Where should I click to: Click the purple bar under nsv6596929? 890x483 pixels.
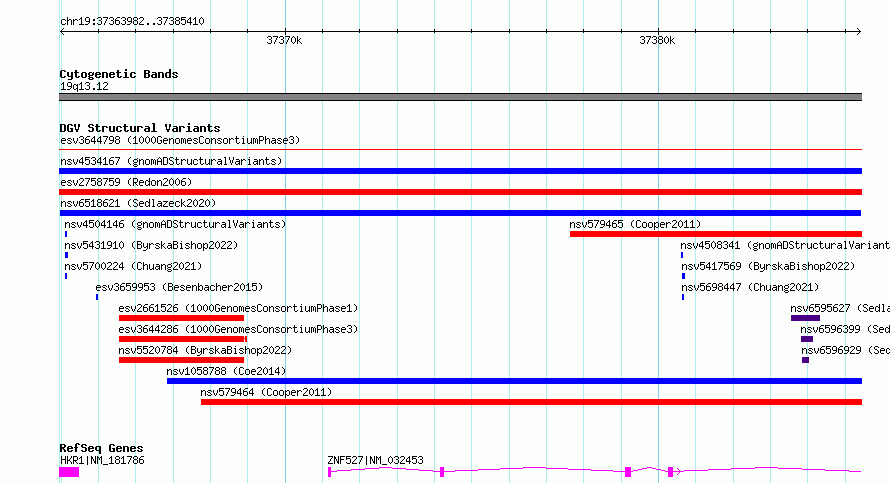pyautogui.click(x=805, y=360)
